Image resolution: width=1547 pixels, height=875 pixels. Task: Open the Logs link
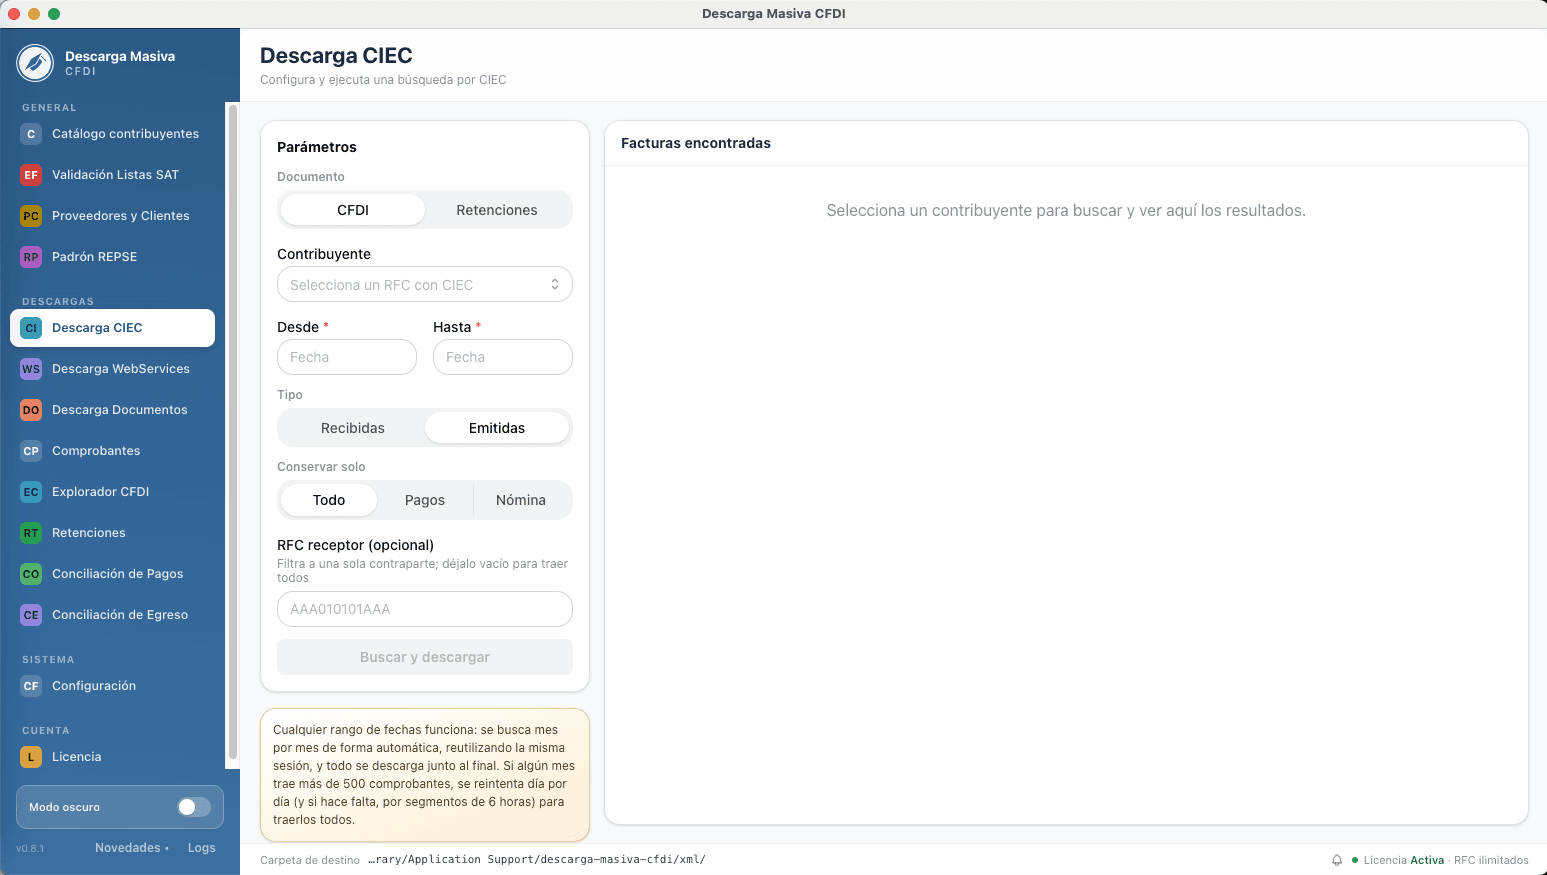coord(201,848)
